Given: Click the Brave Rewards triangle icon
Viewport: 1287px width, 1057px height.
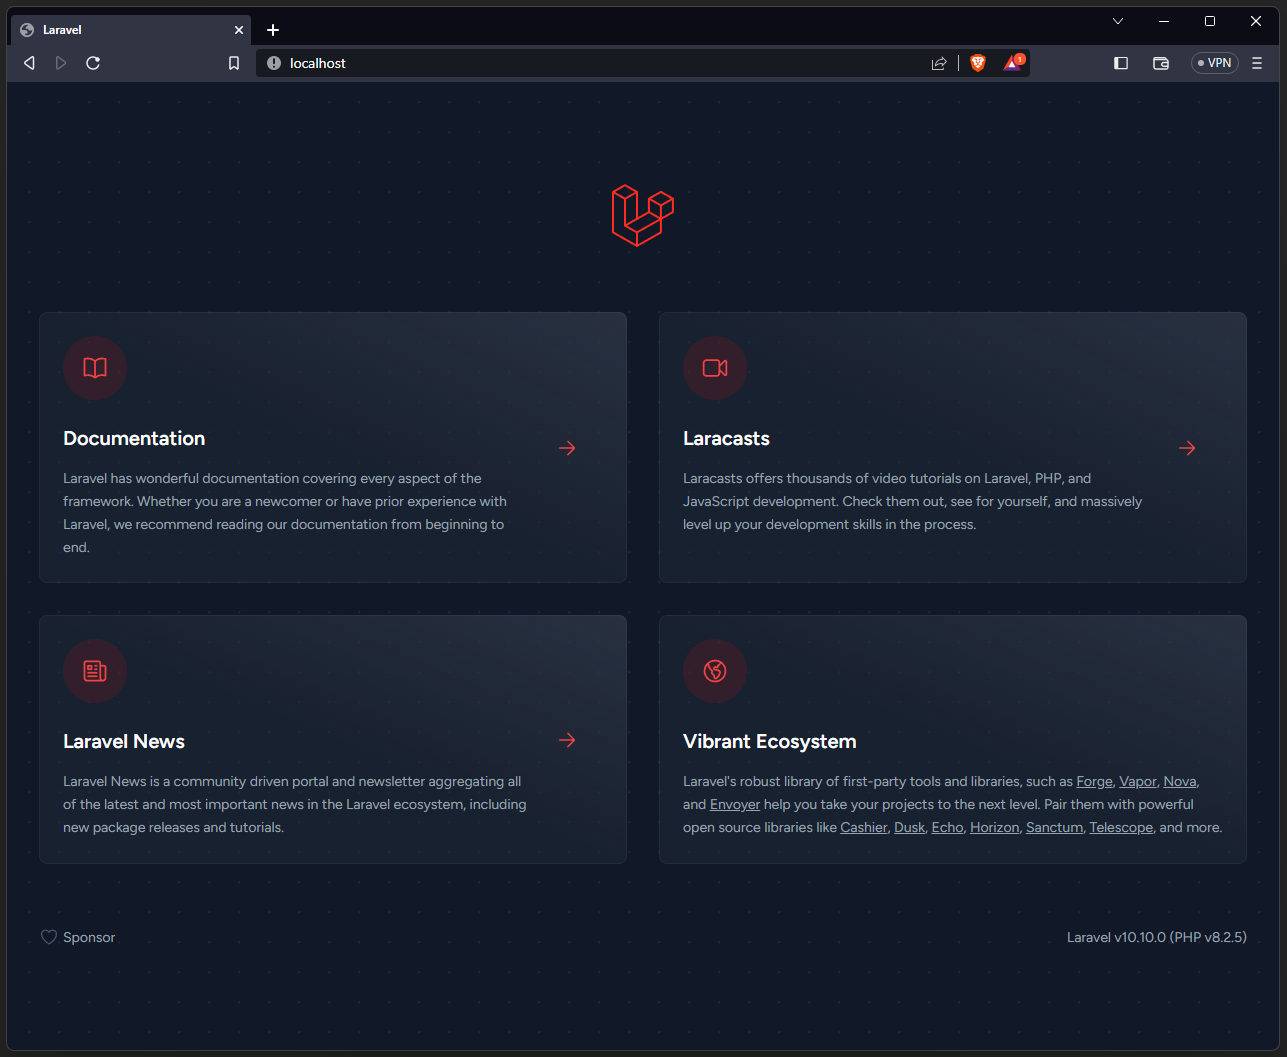Looking at the screenshot, I should point(1012,62).
